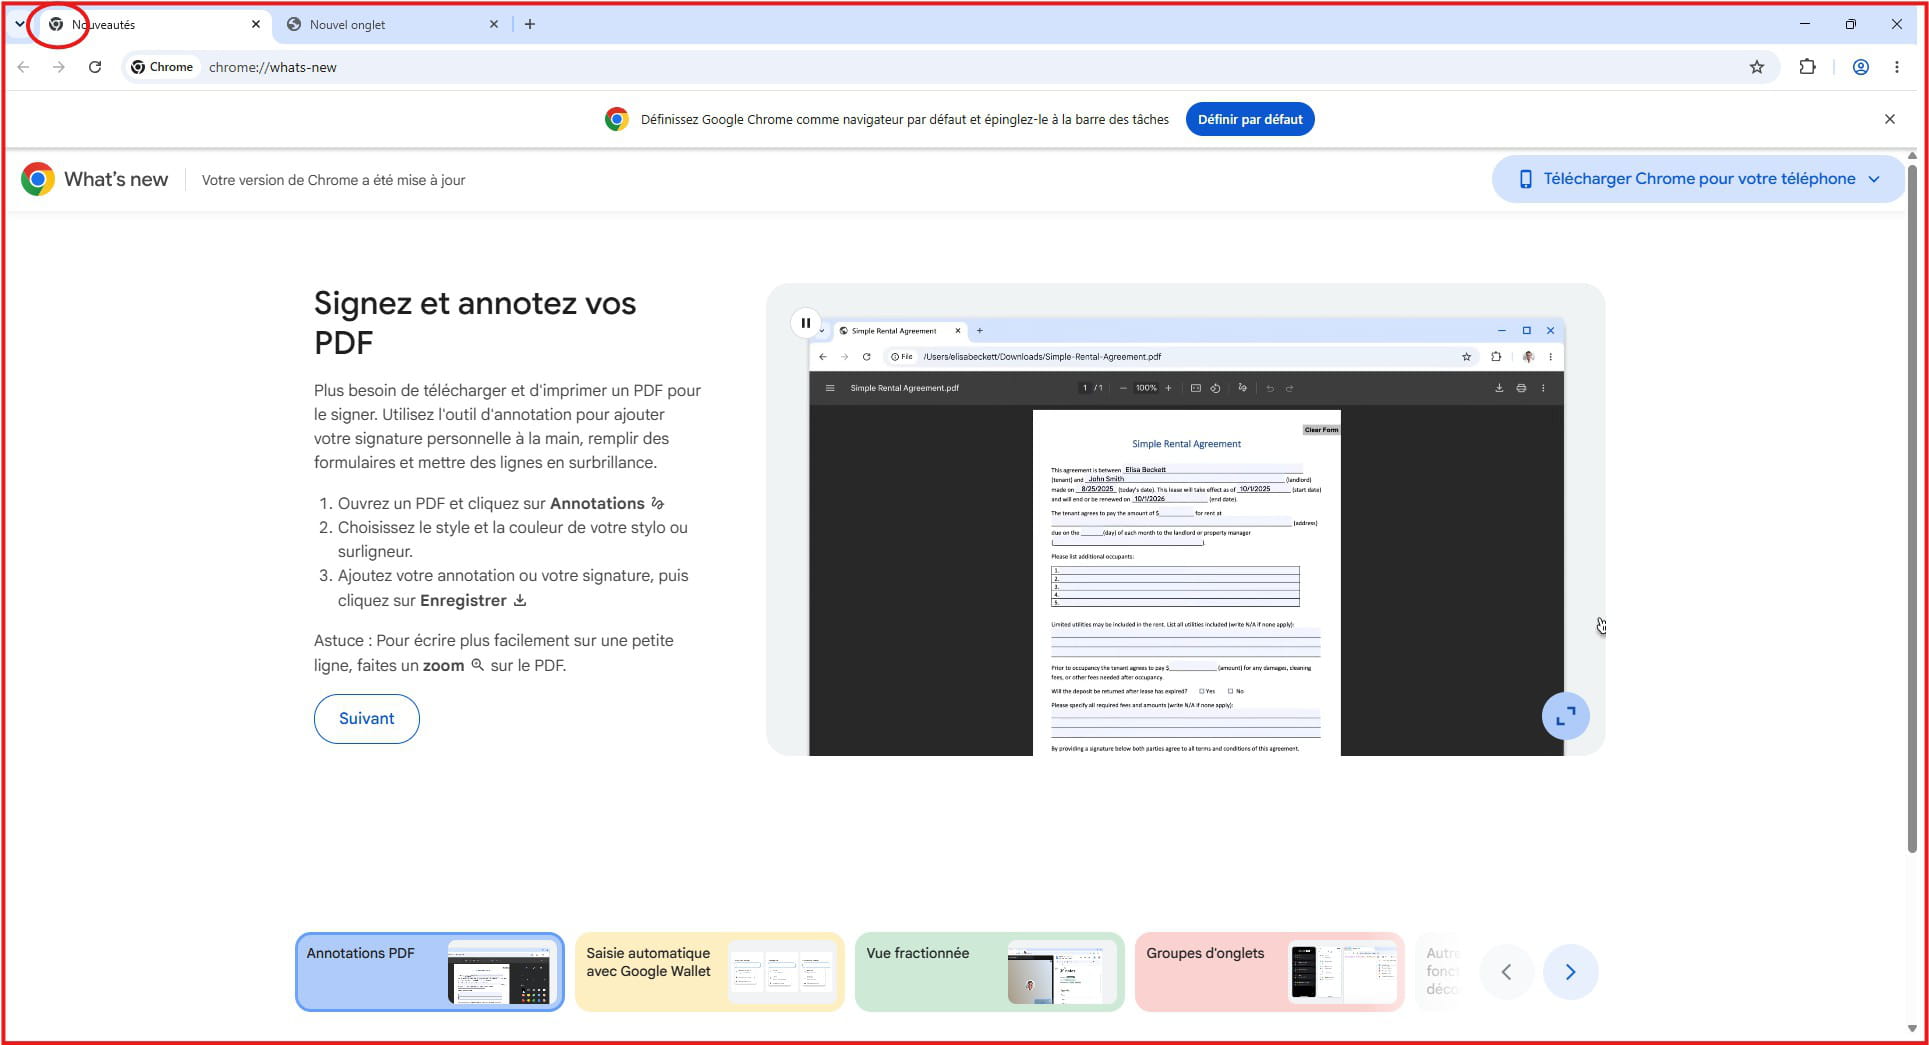Click the next carousel arrow
Viewport: 1929px width, 1045px height.
1571,972
